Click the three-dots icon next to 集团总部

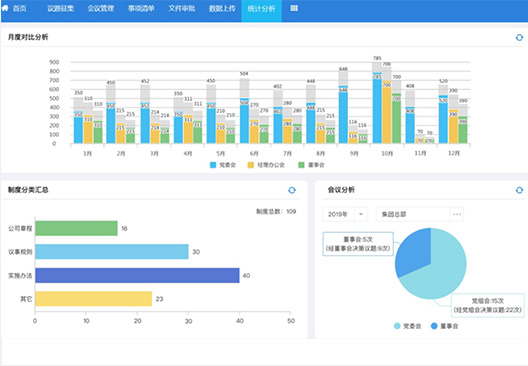(x=457, y=214)
